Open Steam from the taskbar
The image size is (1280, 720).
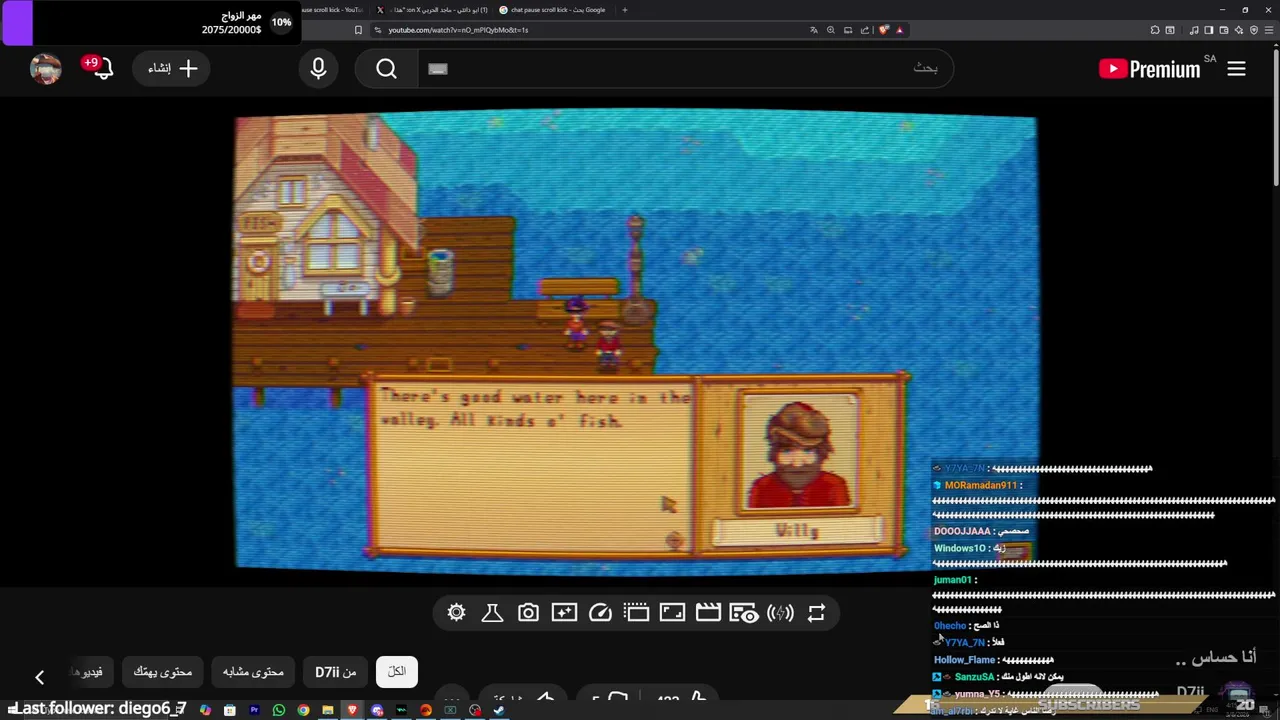point(499,710)
